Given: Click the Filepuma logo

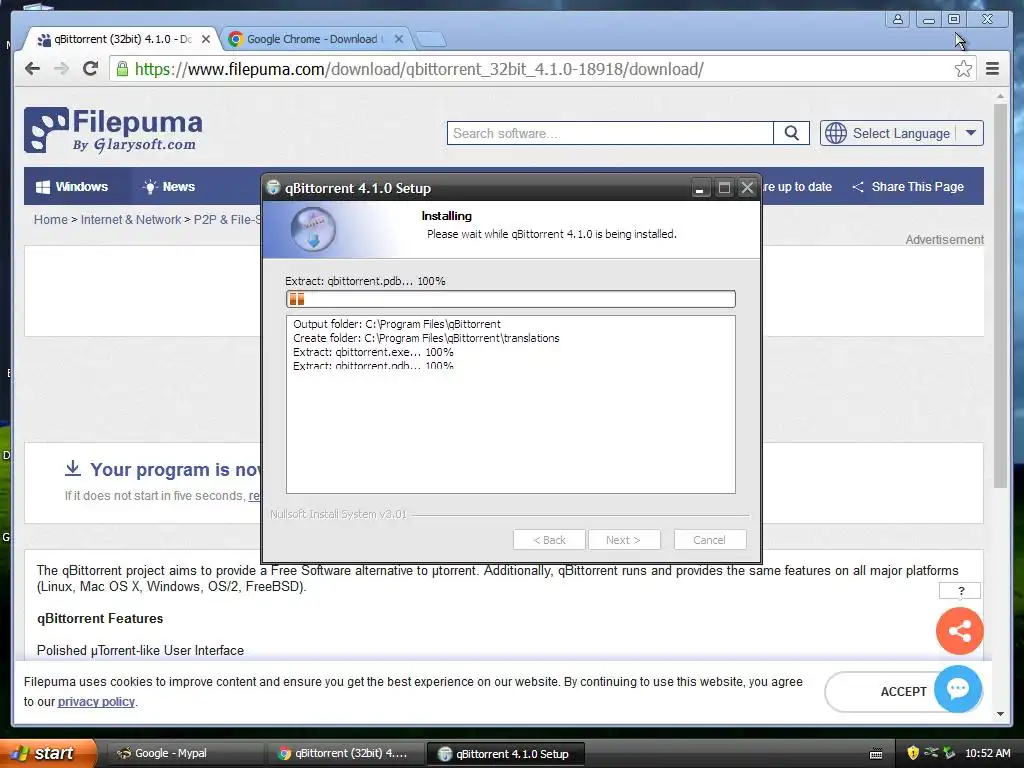Looking at the screenshot, I should [114, 130].
